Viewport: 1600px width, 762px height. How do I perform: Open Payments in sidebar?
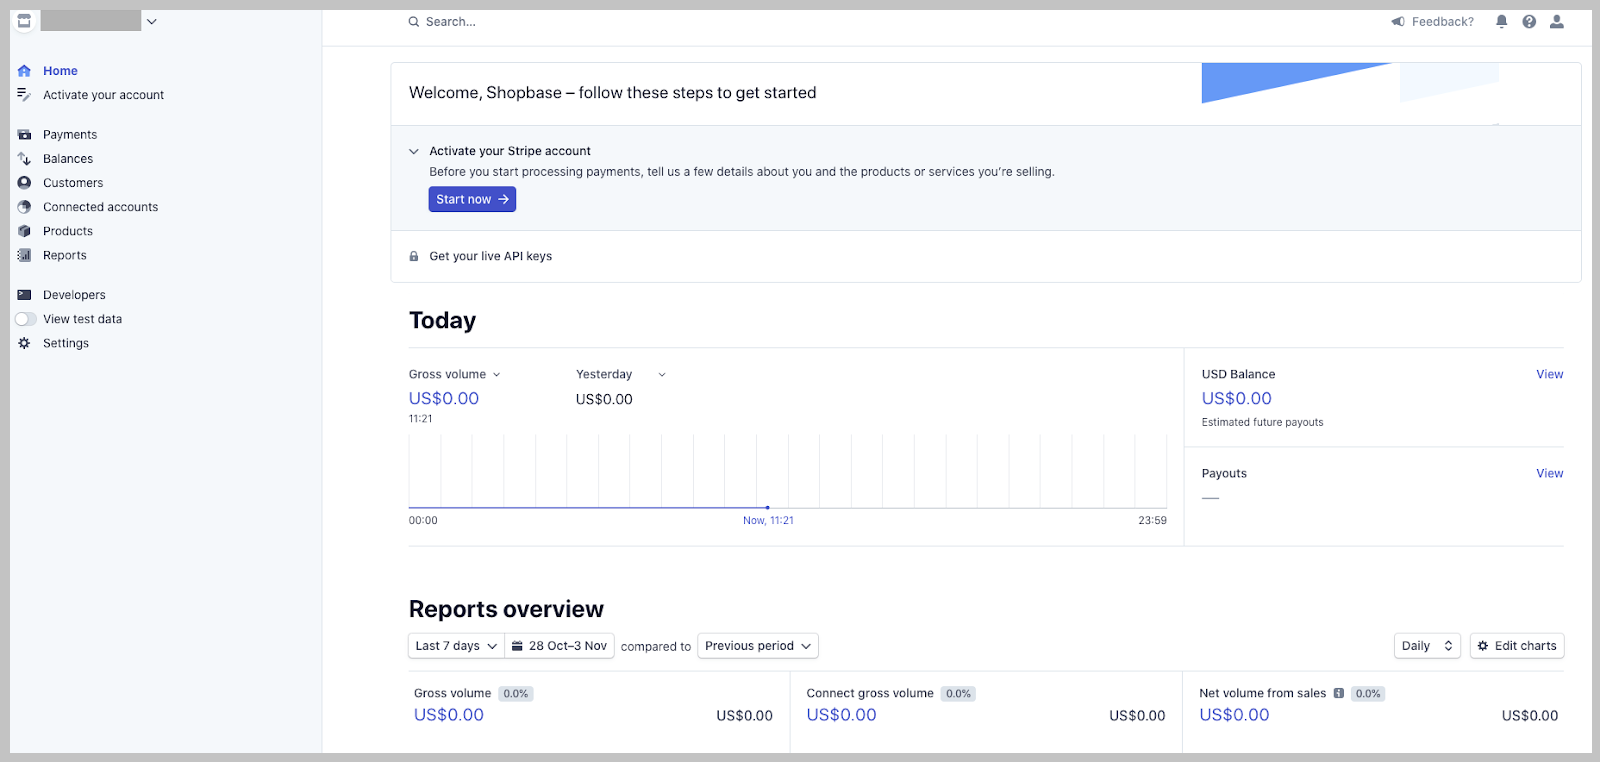point(70,135)
